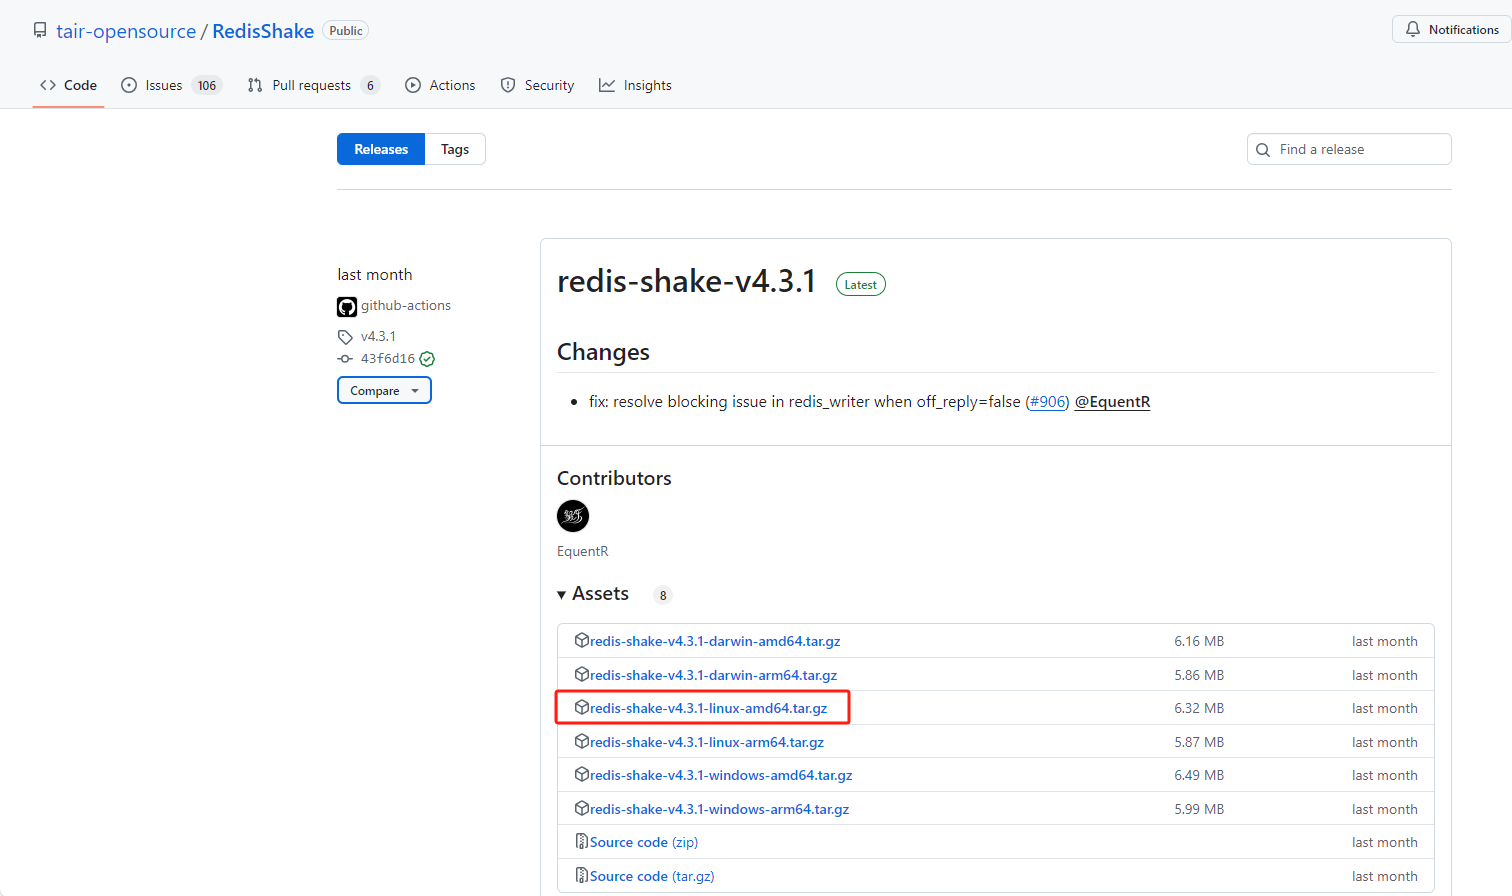Open the Issues tab
The width and height of the screenshot is (1512, 896).
[171, 85]
